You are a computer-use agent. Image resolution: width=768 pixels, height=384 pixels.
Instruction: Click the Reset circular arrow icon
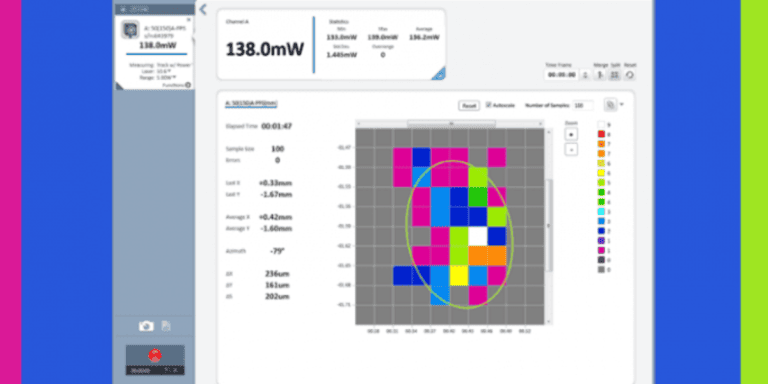pyautogui.click(x=630, y=75)
